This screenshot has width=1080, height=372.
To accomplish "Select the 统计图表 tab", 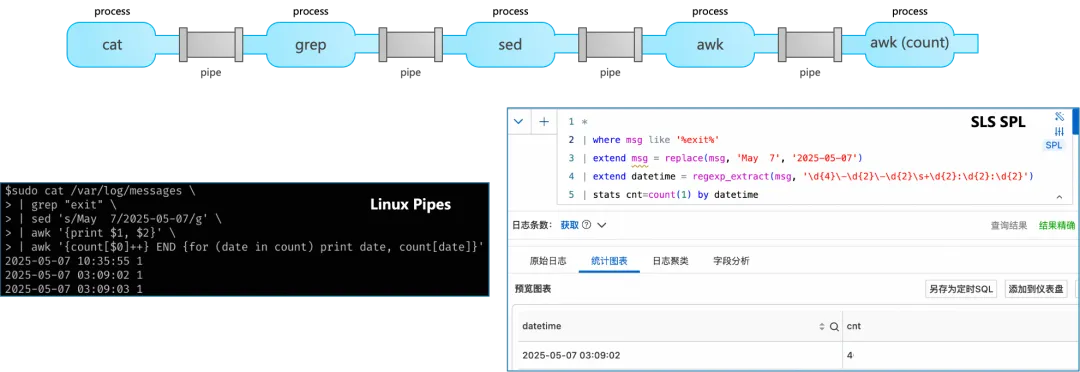I will (x=609, y=261).
